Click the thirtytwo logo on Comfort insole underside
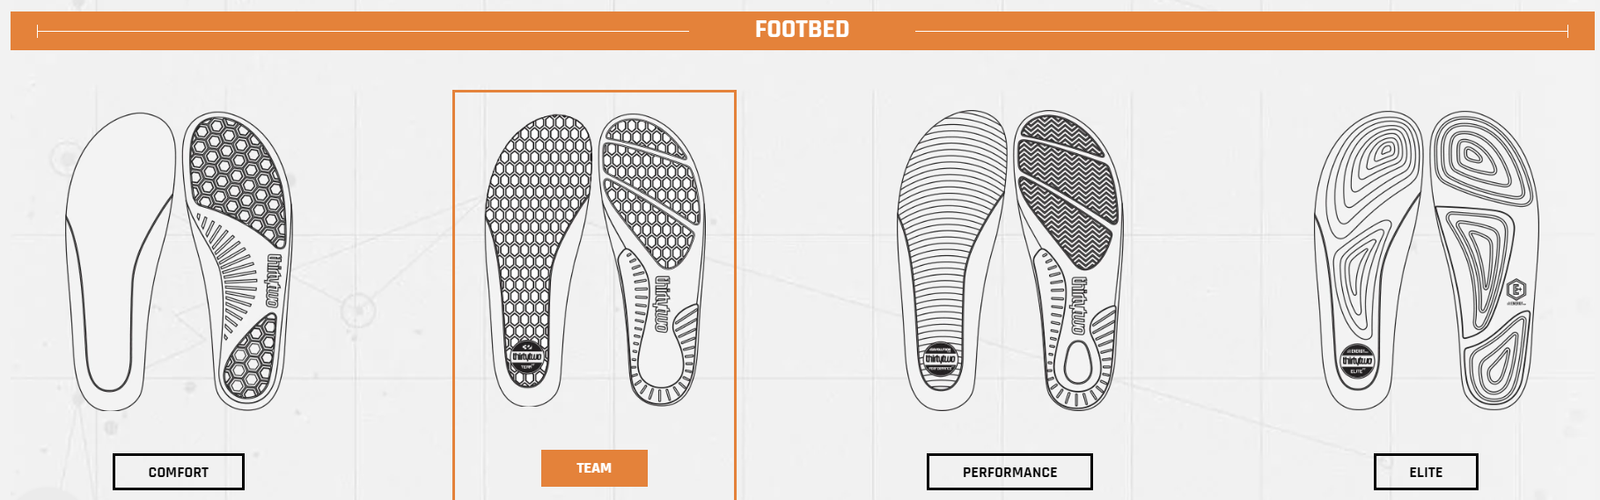The width and height of the screenshot is (1600, 500). click(x=272, y=281)
